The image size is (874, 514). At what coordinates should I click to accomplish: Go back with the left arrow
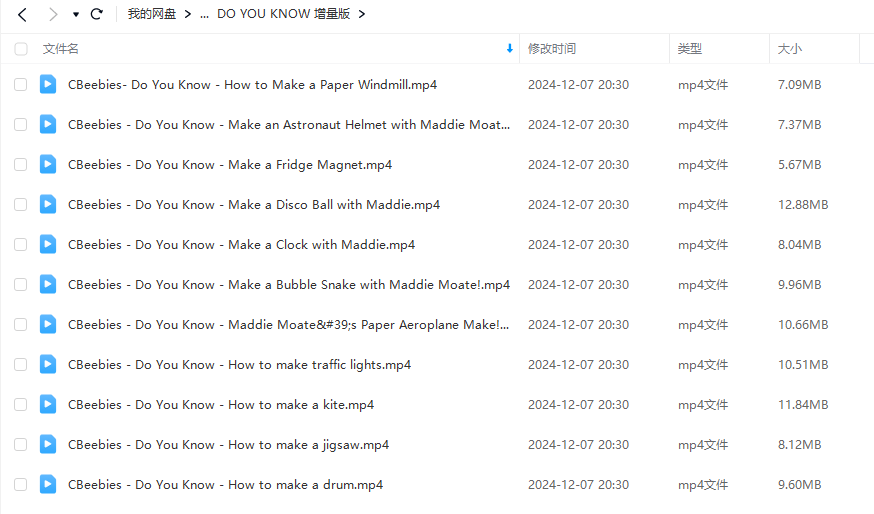tap(22, 14)
